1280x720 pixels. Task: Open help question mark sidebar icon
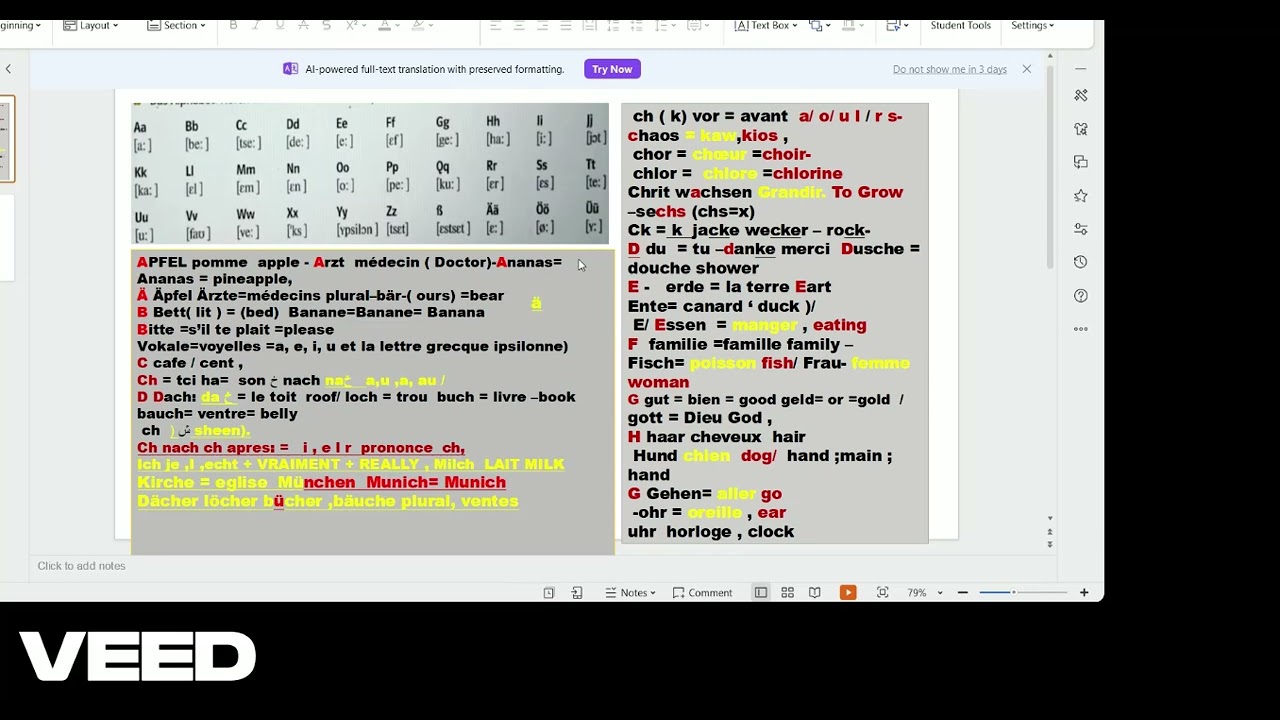(x=1081, y=296)
